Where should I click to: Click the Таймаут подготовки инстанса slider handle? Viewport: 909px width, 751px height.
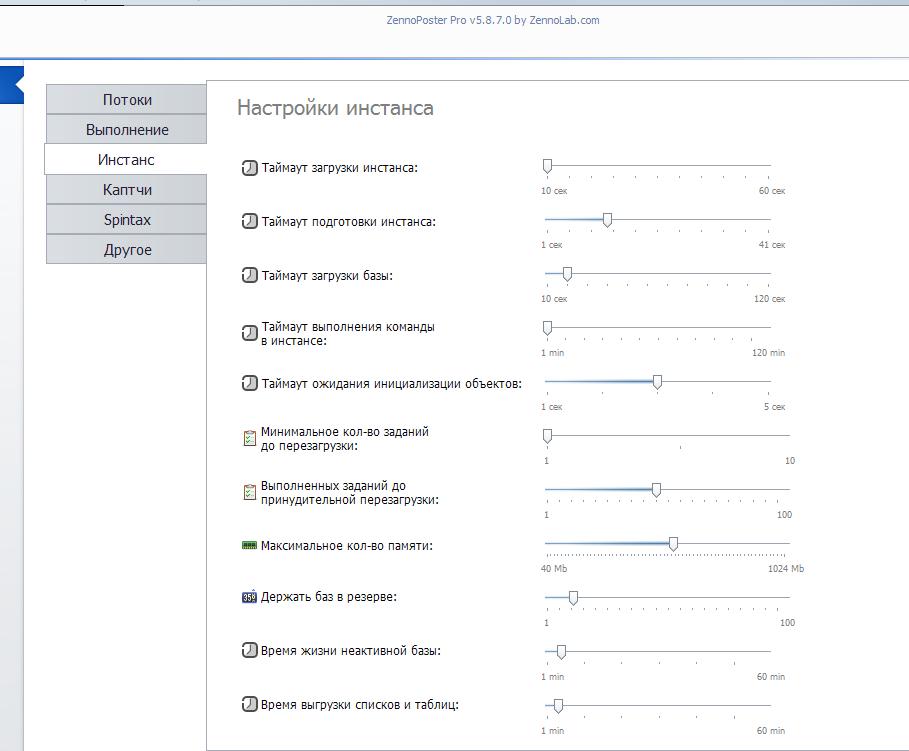coord(607,220)
